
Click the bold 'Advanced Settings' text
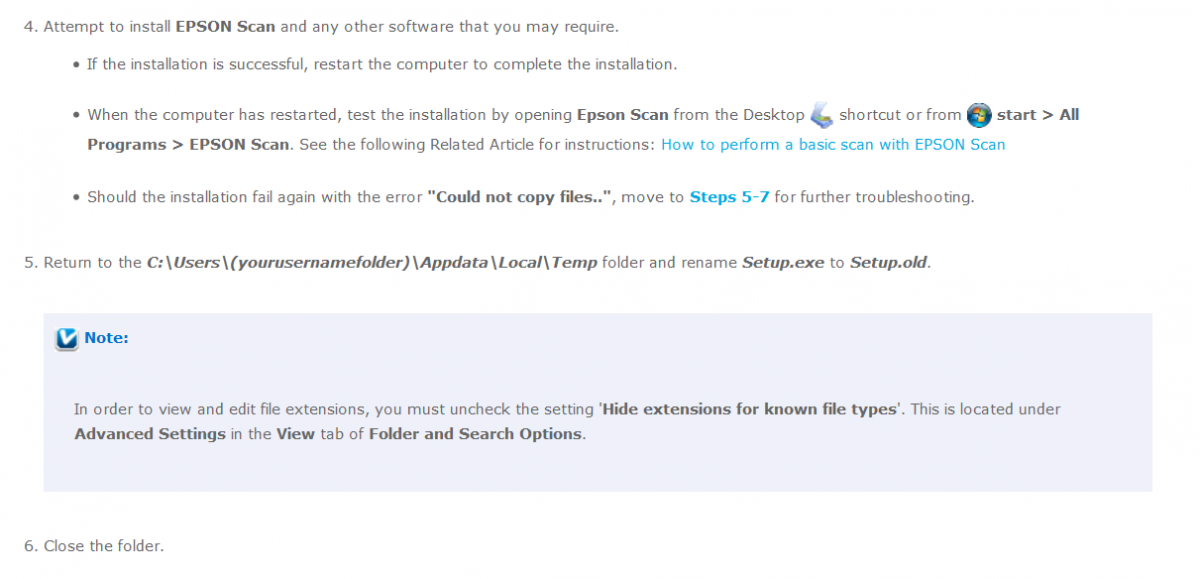(x=150, y=434)
